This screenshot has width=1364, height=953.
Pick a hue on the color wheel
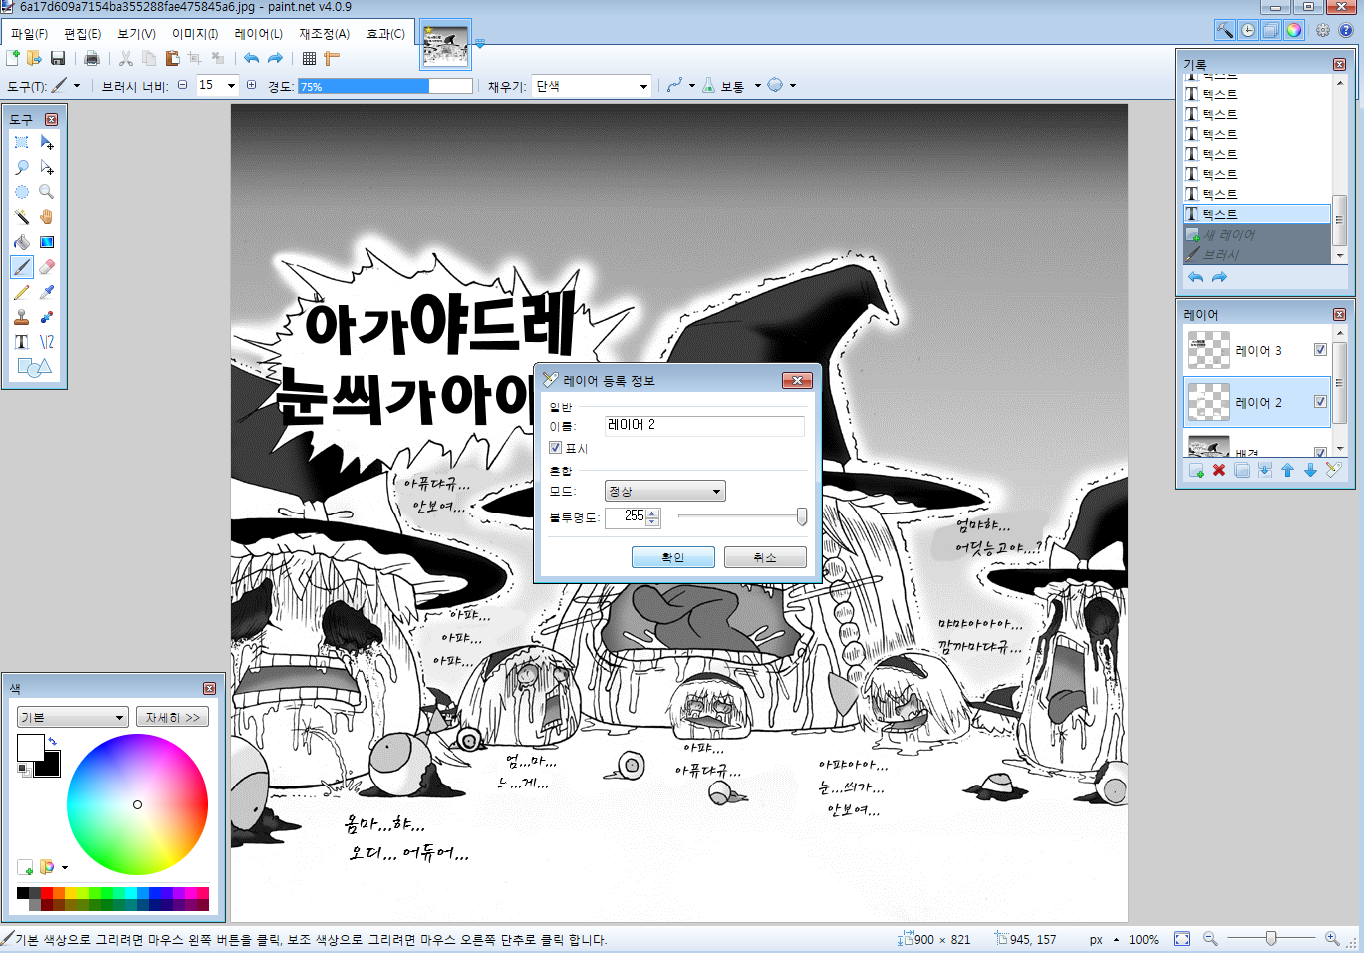pos(137,804)
